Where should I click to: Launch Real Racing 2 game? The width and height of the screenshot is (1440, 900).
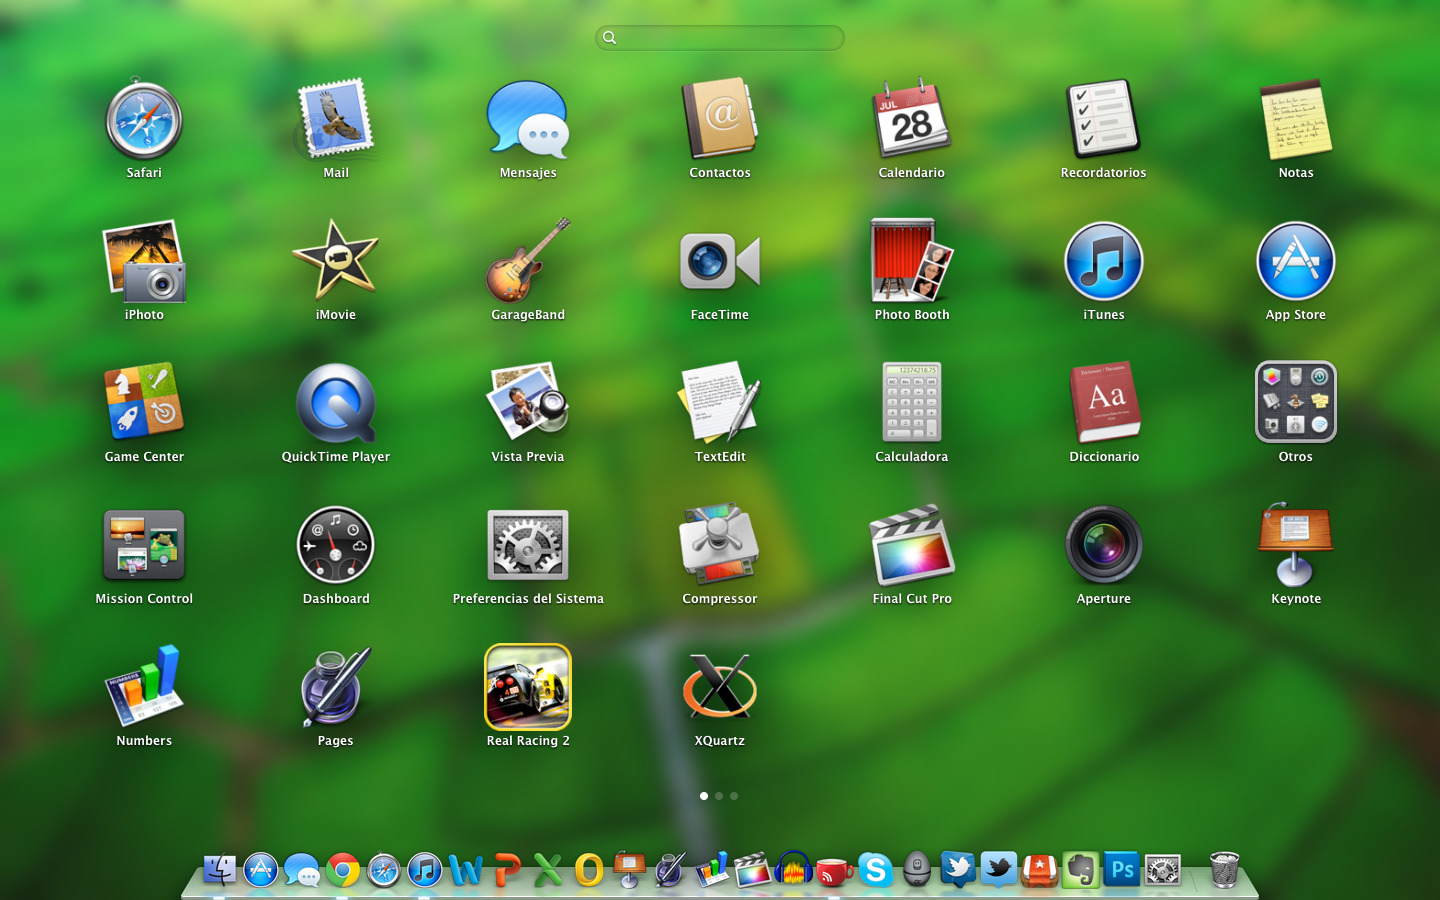pyautogui.click(x=528, y=688)
